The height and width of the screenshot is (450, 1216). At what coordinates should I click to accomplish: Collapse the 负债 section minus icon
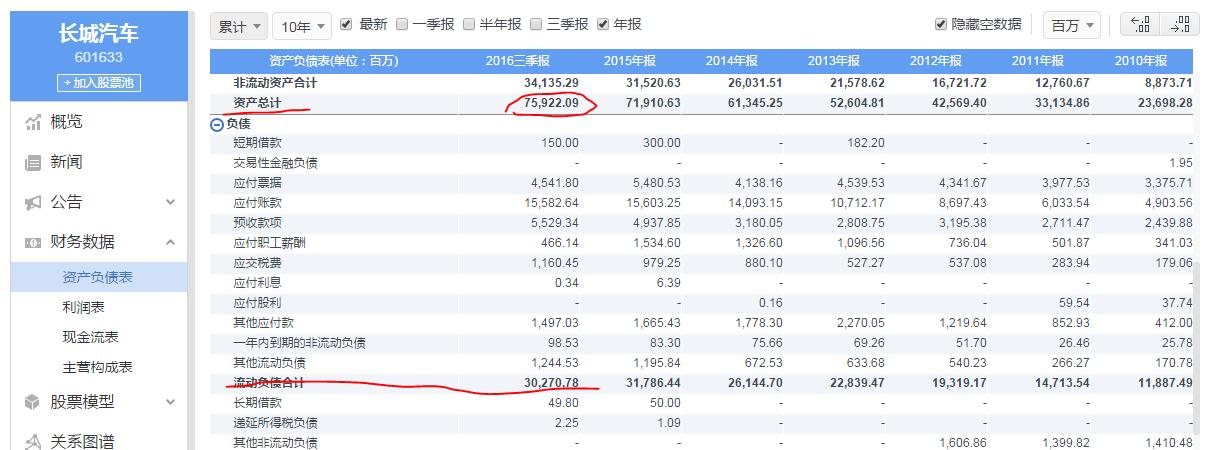point(217,125)
